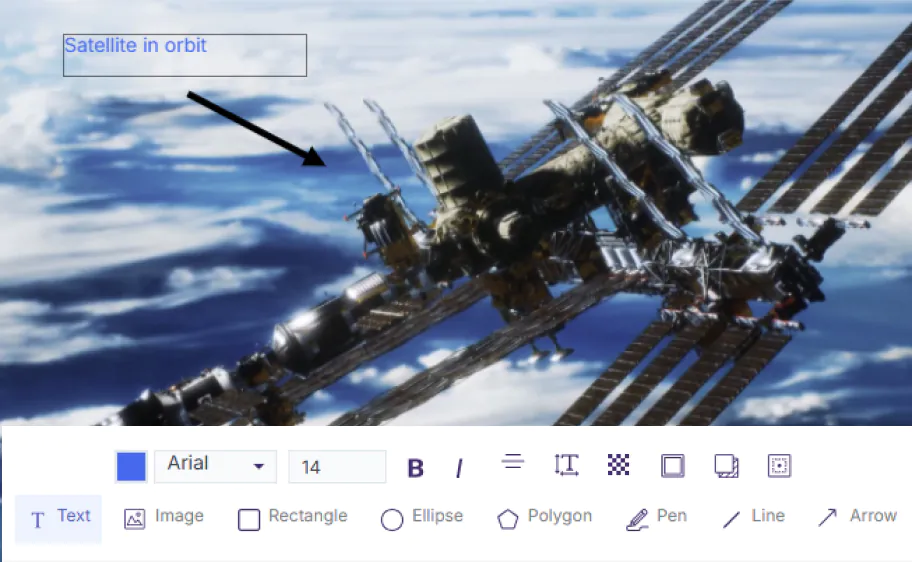Click the checkerboard opacity icon

(619, 465)
